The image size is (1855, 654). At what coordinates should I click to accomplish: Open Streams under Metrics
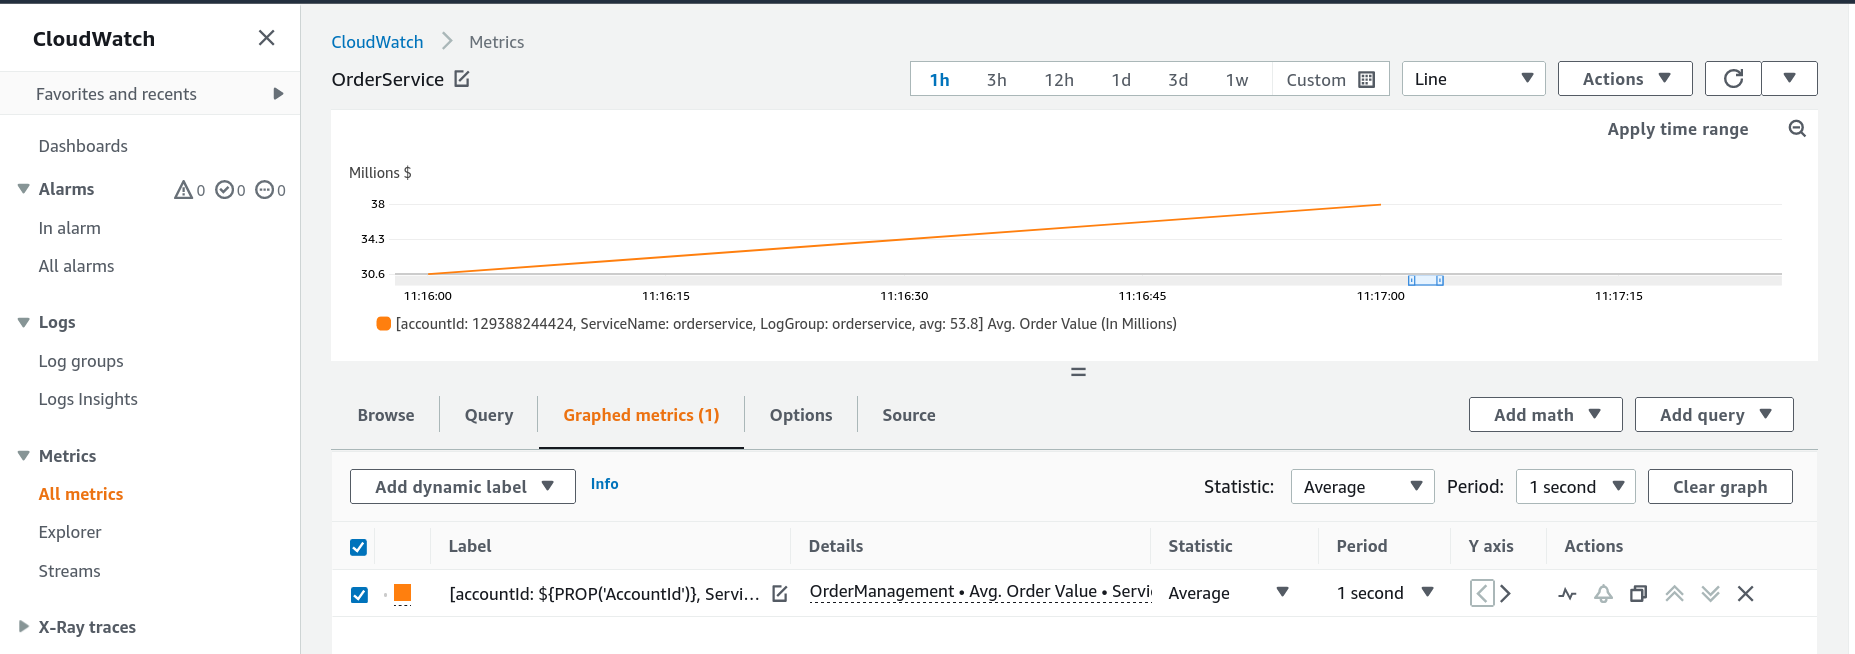tap(69, 571)
